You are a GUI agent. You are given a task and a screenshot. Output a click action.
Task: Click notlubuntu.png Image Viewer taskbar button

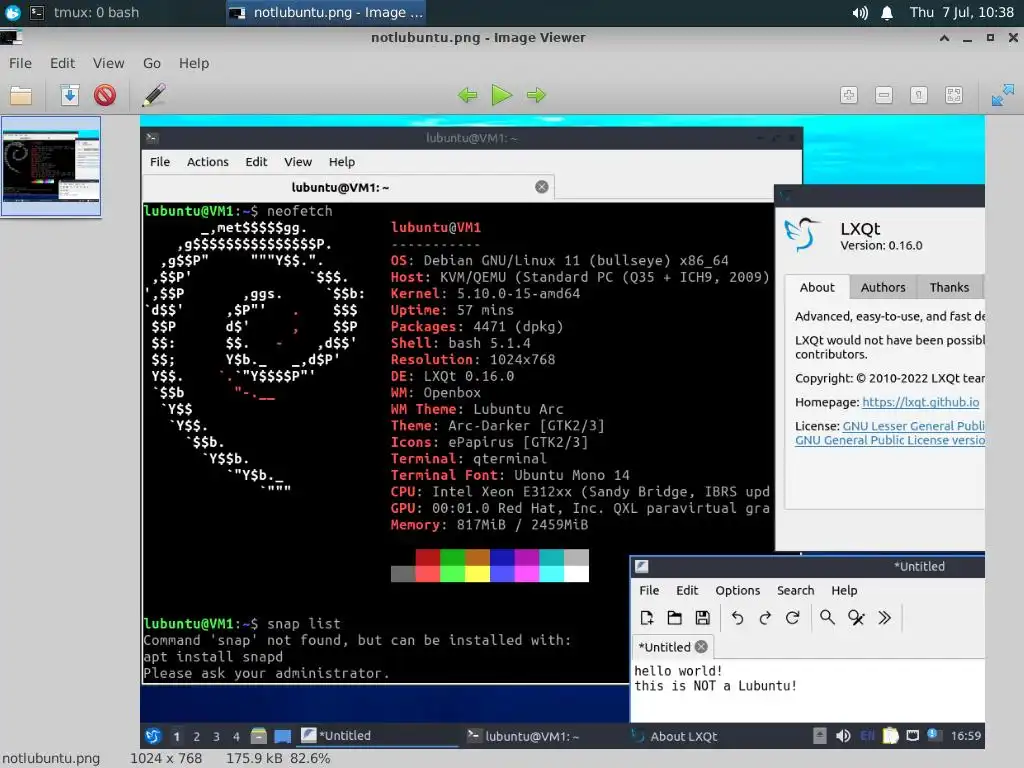point(328,12)
